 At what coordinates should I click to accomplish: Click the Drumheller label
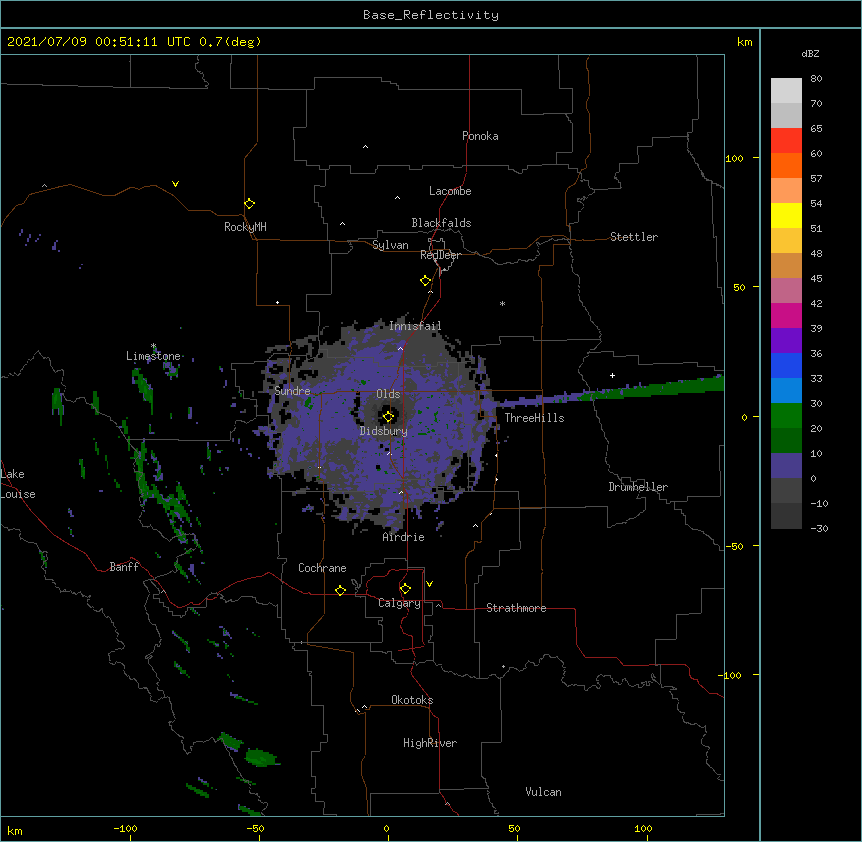tap(638, 487)
